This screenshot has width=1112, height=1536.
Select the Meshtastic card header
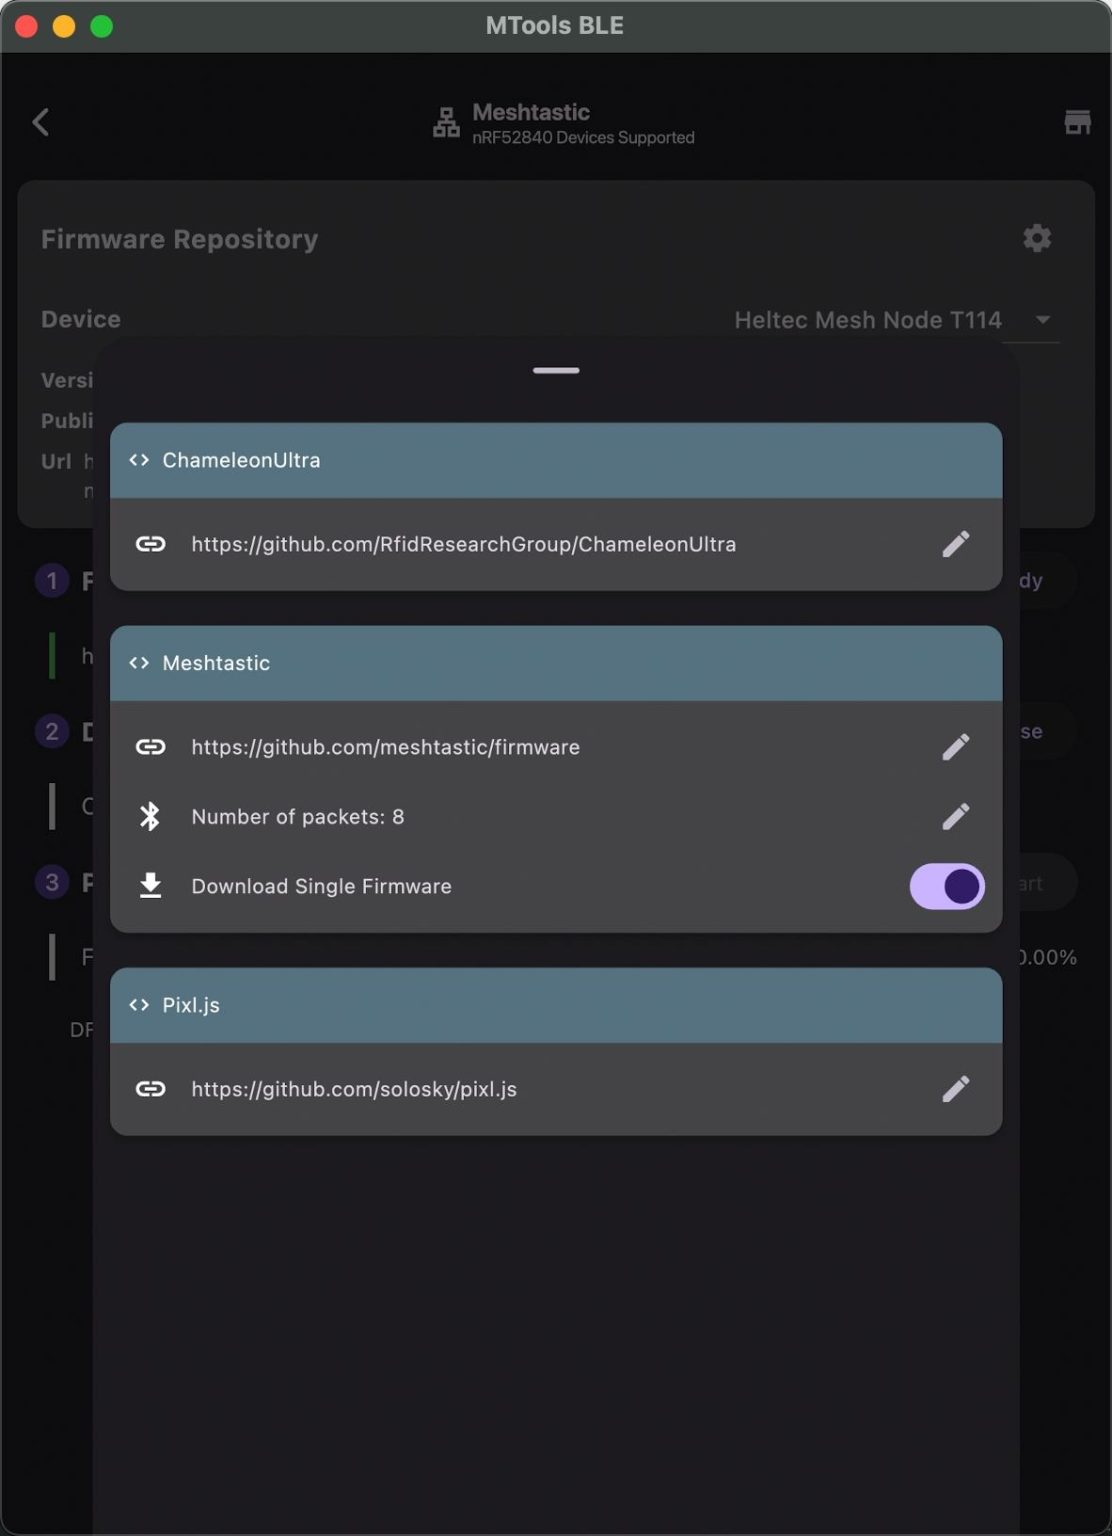(555, 664)
